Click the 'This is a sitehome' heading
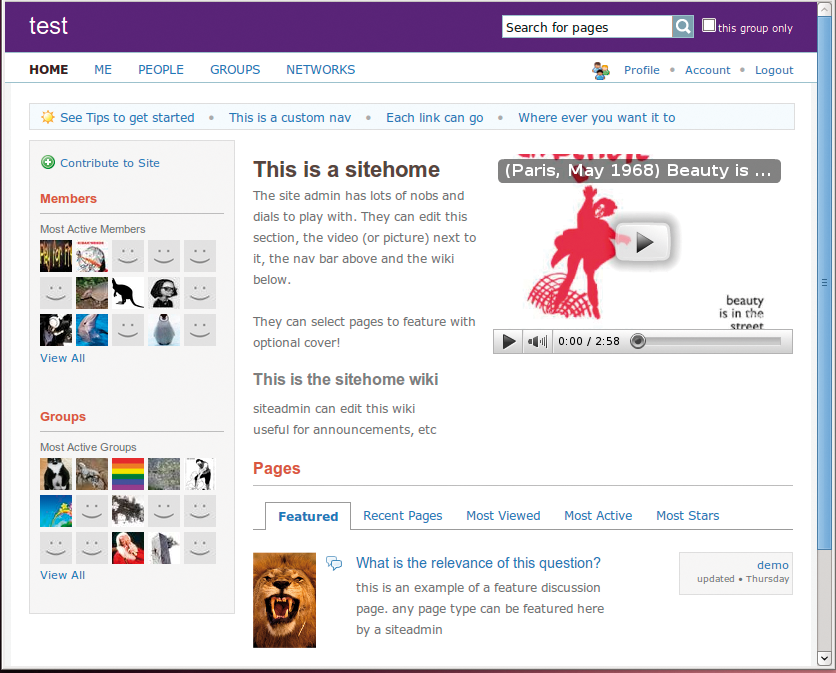Image resolution: width=836 pixels, height=673 pixels. (347, 170)
